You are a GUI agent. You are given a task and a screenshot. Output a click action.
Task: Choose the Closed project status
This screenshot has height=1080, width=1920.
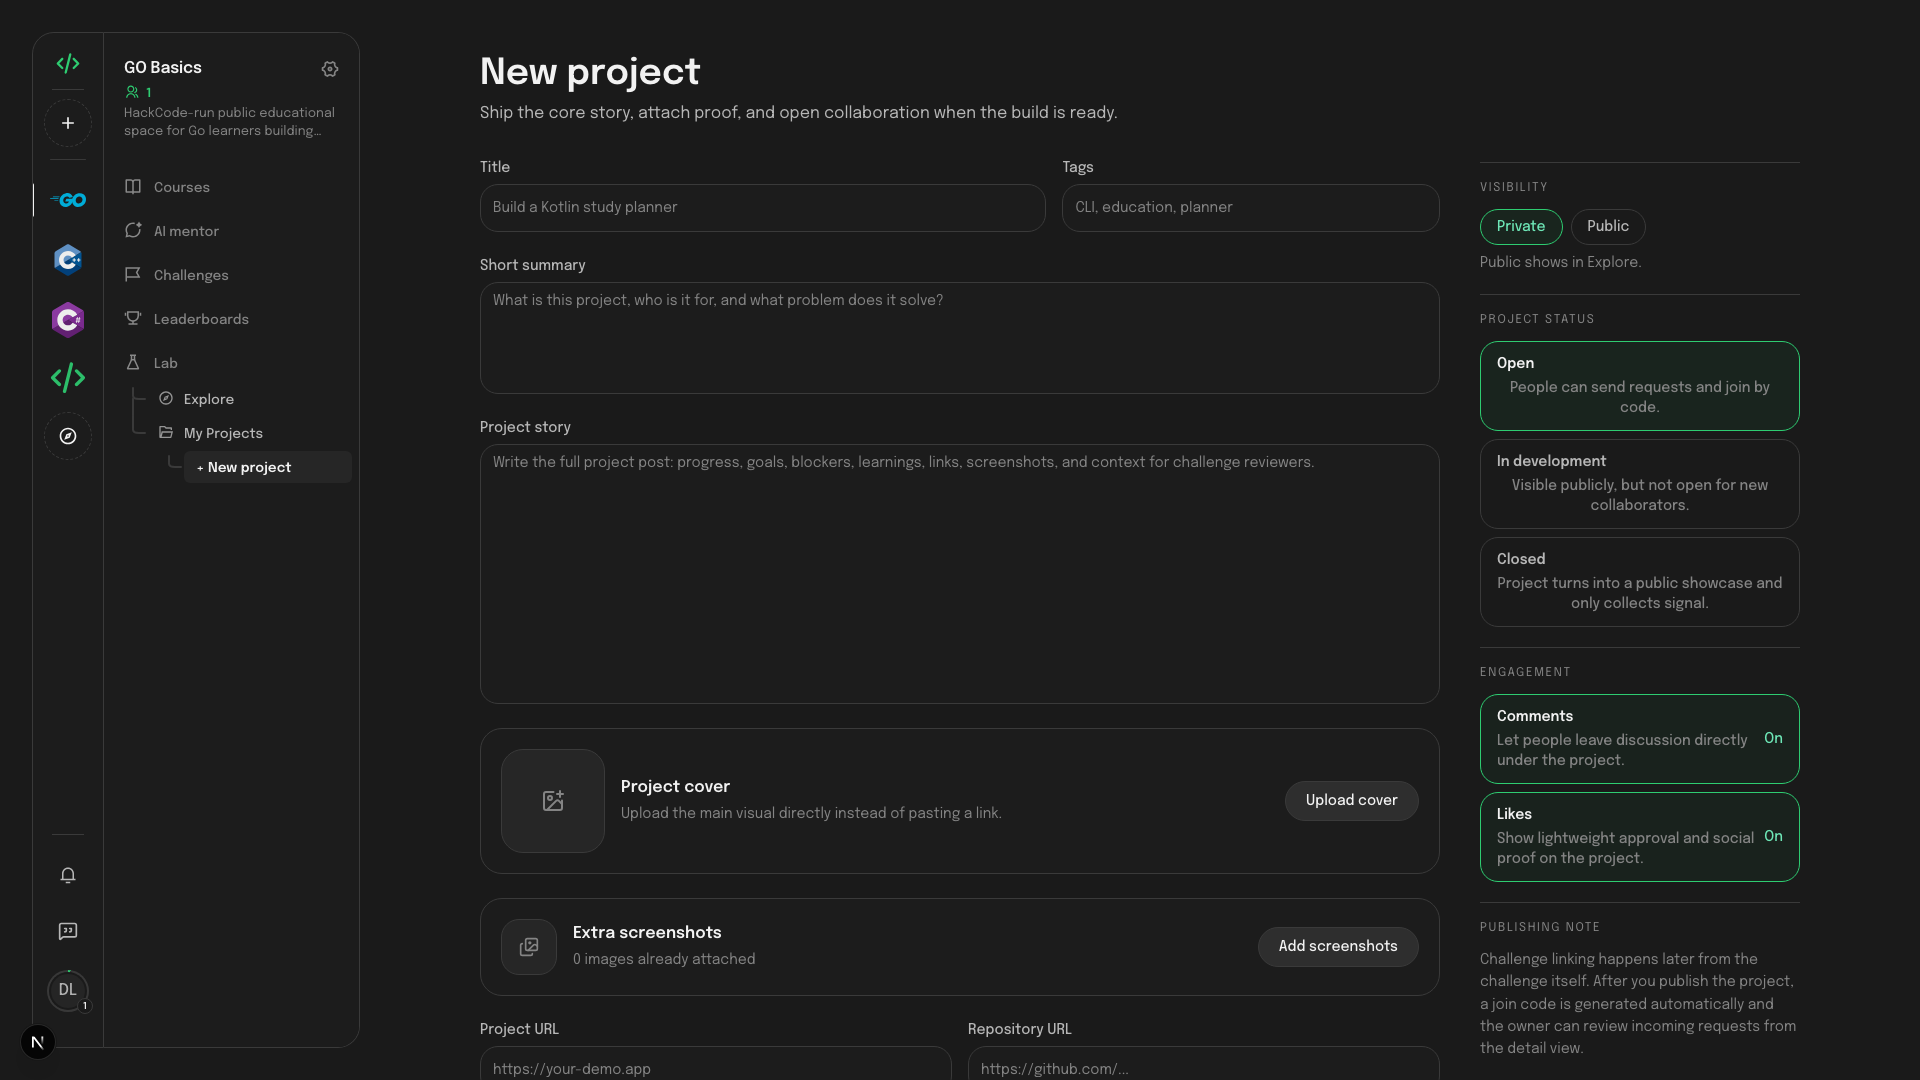[x=1638, y=582]
